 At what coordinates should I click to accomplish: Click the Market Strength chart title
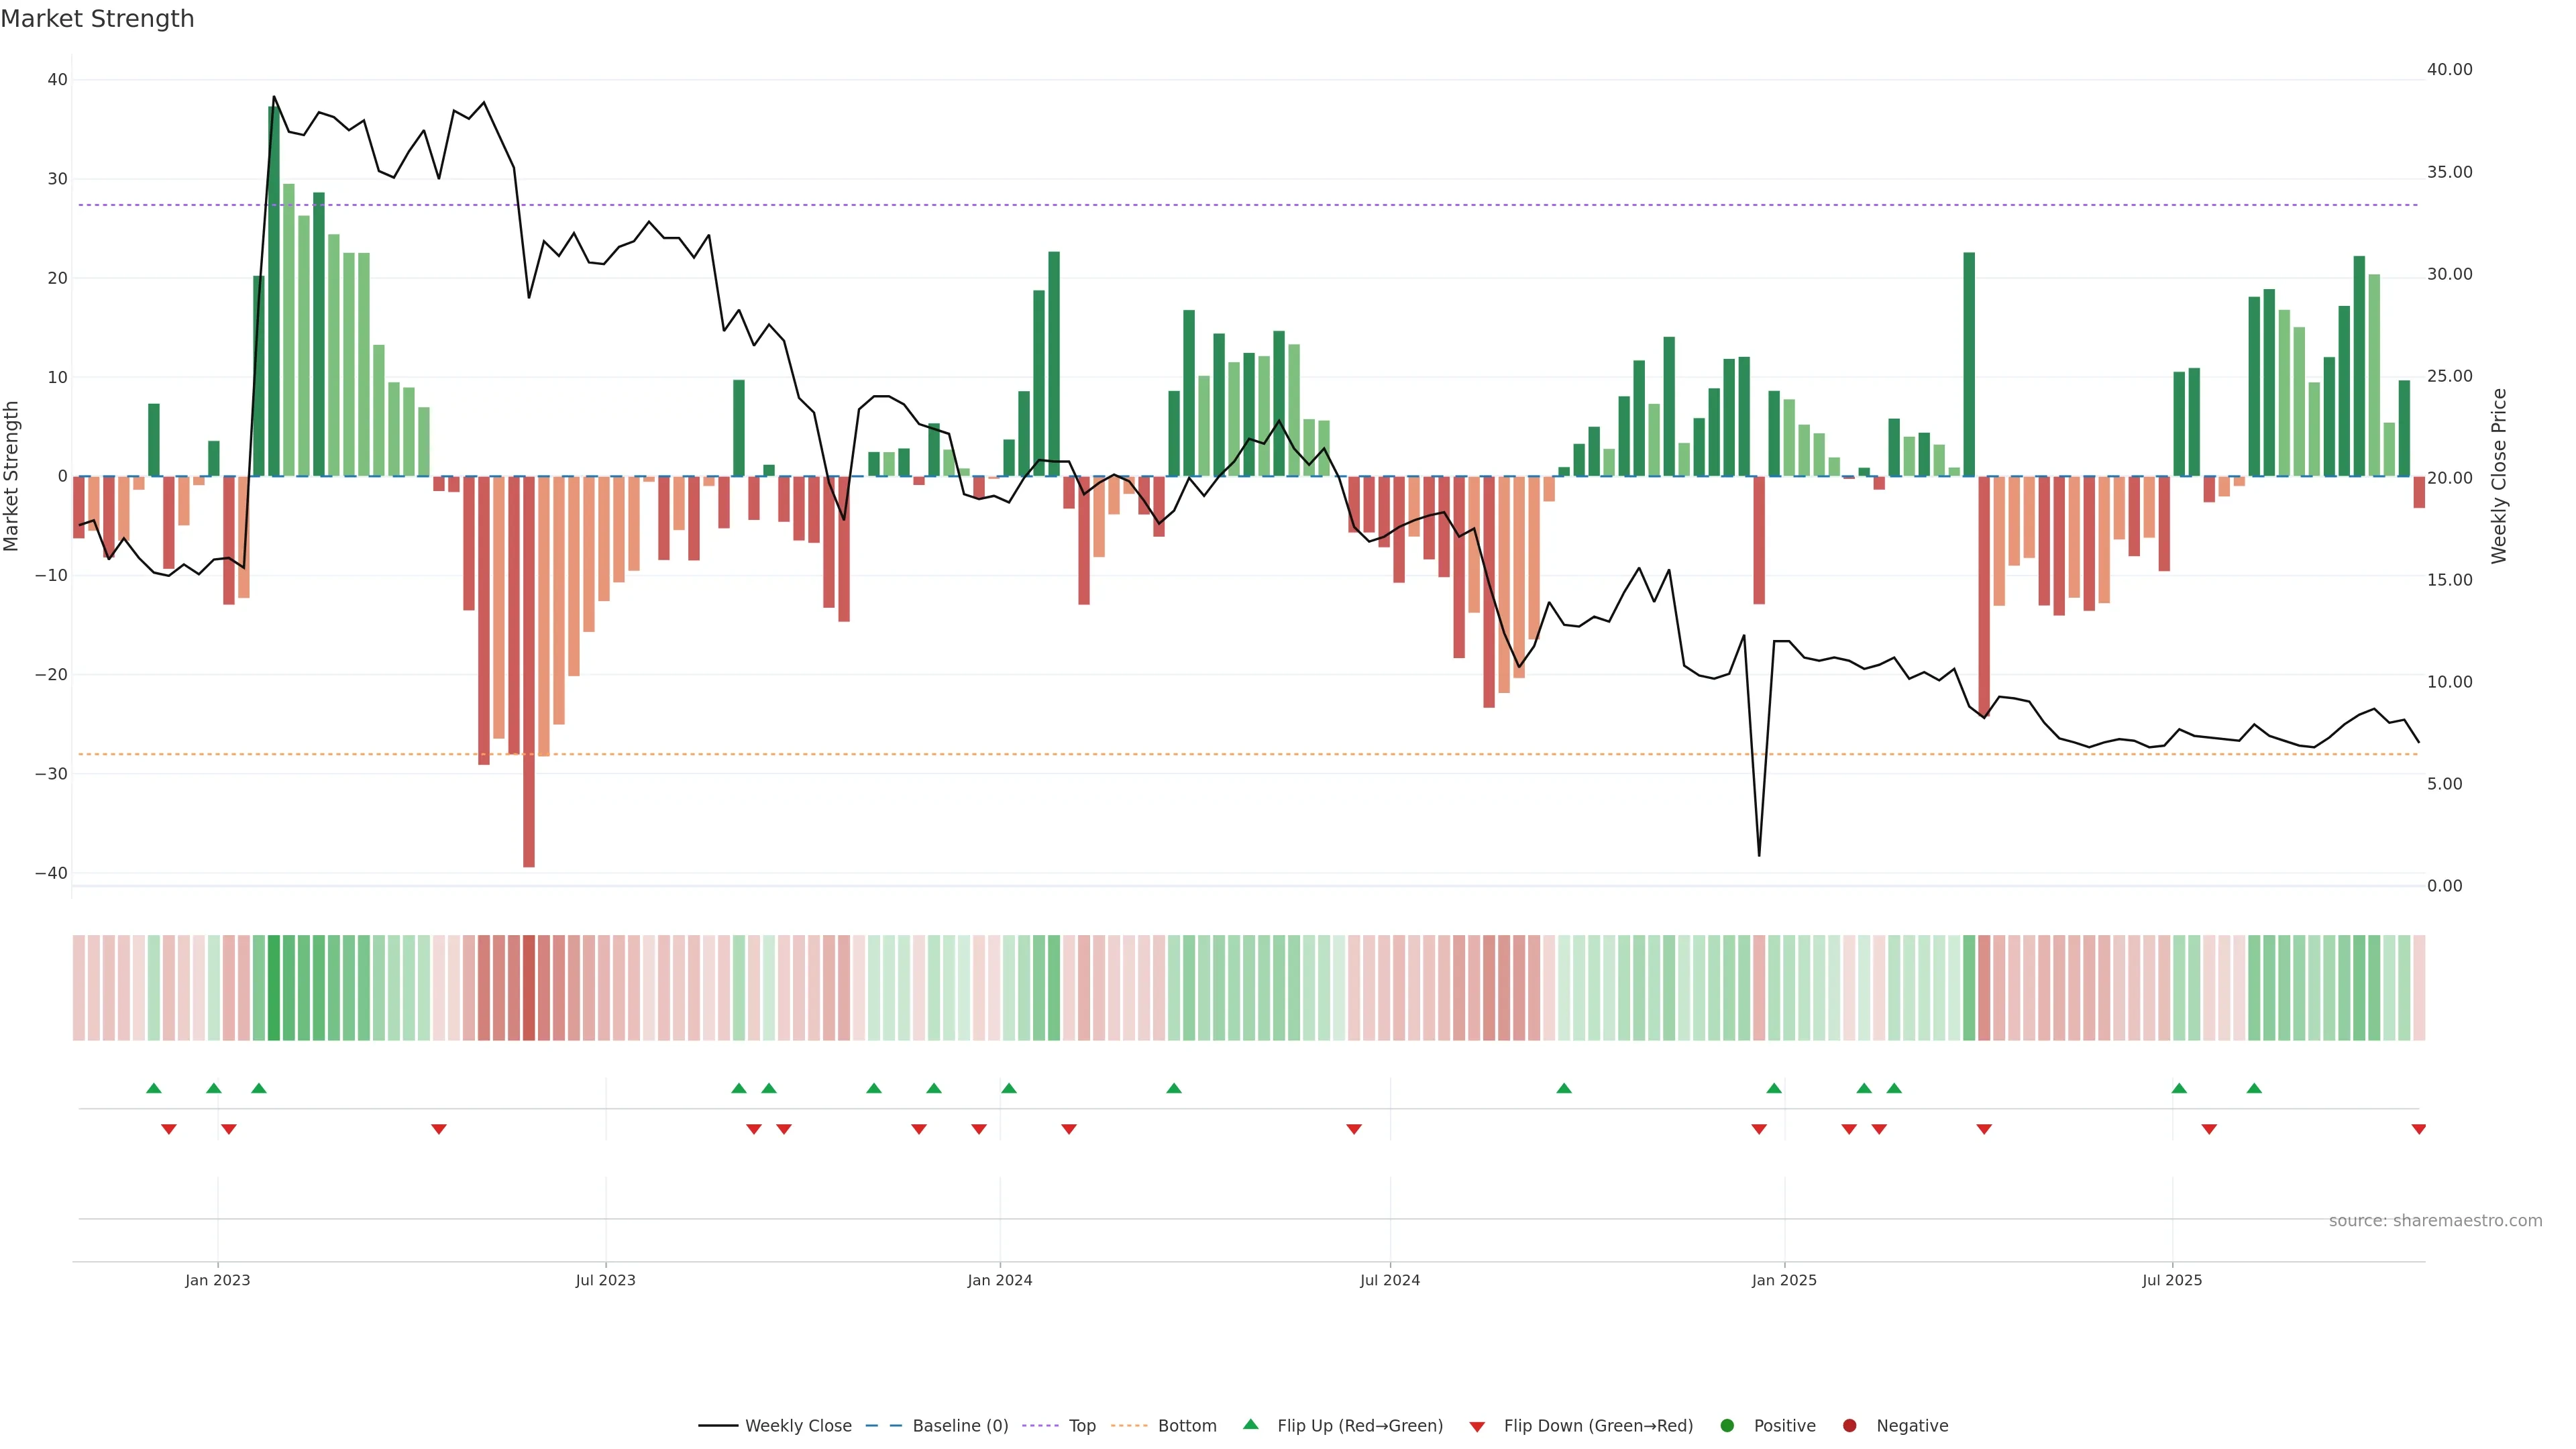tap(97, 19)
